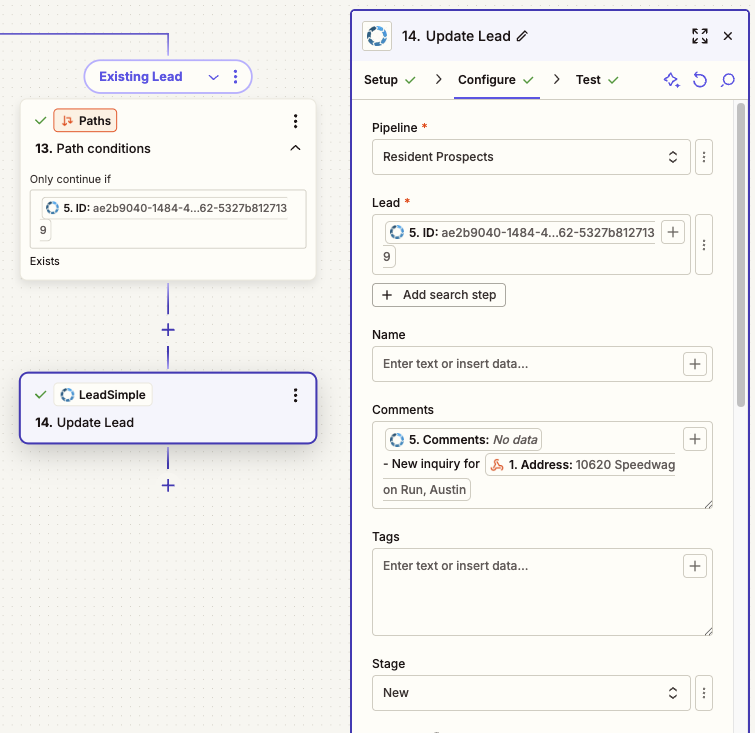Screen dimensions: 755x733
Task: Click the magnifier search icon in panel
Action: click(x=728, y=80)
